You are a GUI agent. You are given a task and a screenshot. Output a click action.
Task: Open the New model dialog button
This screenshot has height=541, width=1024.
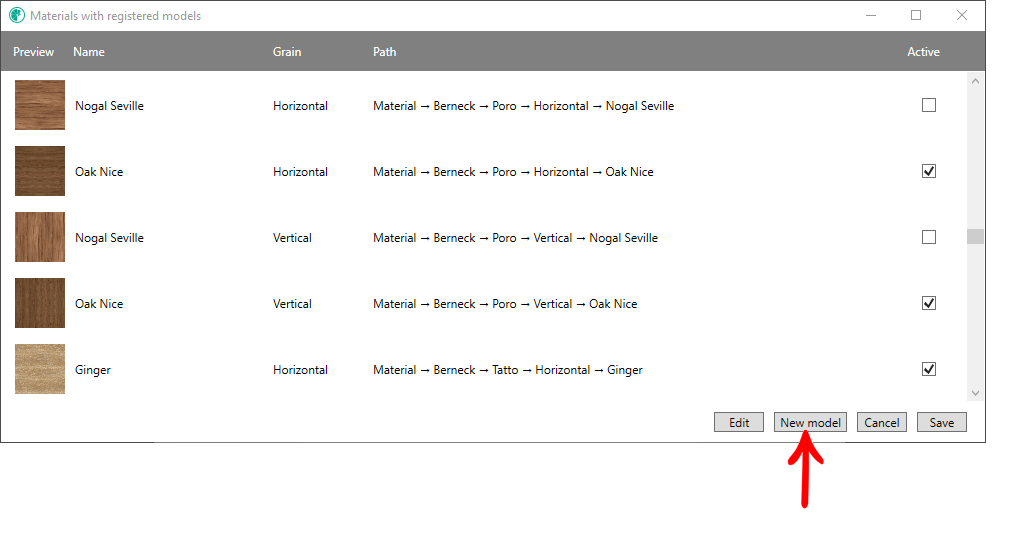point(810,423)
